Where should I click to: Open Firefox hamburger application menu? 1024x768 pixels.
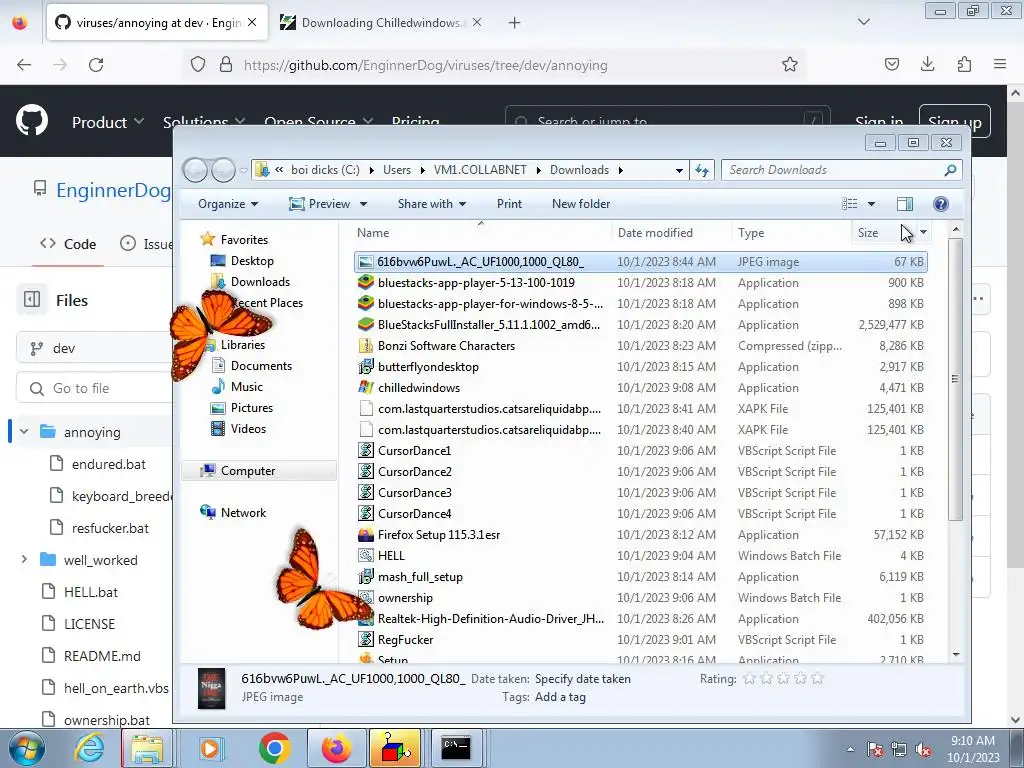tap(1000, 64)
